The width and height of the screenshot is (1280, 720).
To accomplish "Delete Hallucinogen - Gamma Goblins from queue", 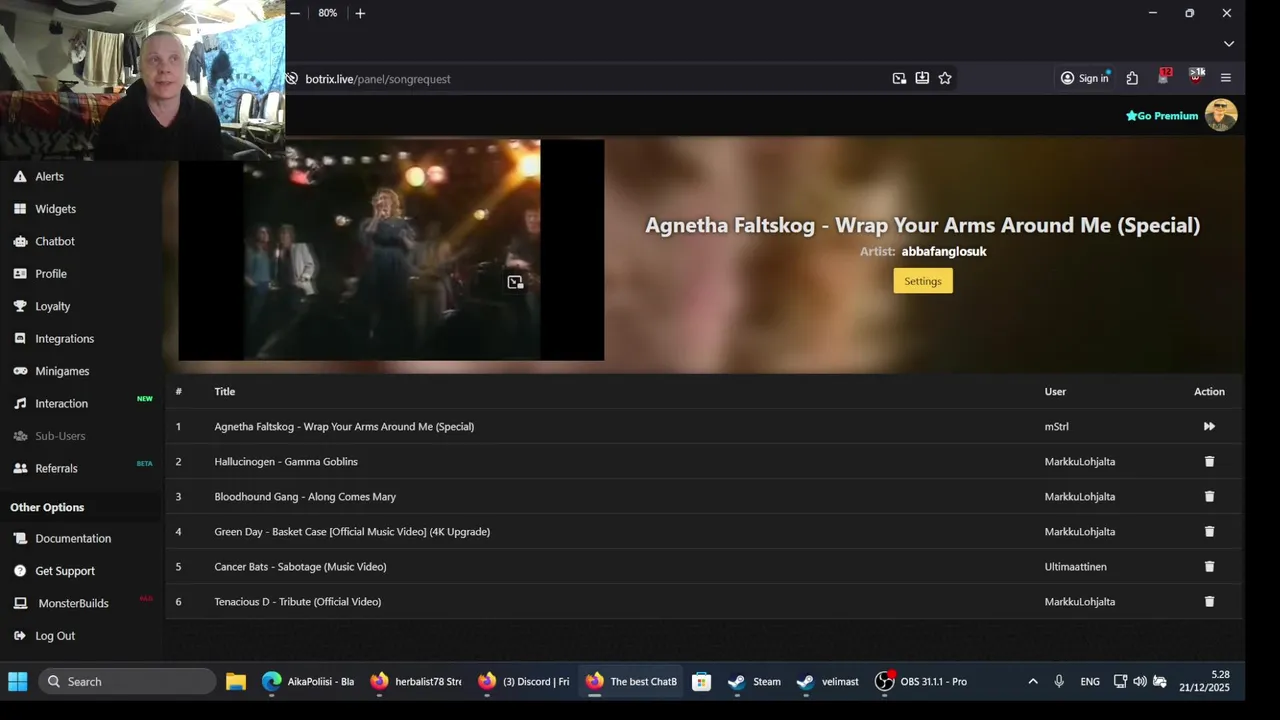I will pyautogui.click(x=1209, y=462).
